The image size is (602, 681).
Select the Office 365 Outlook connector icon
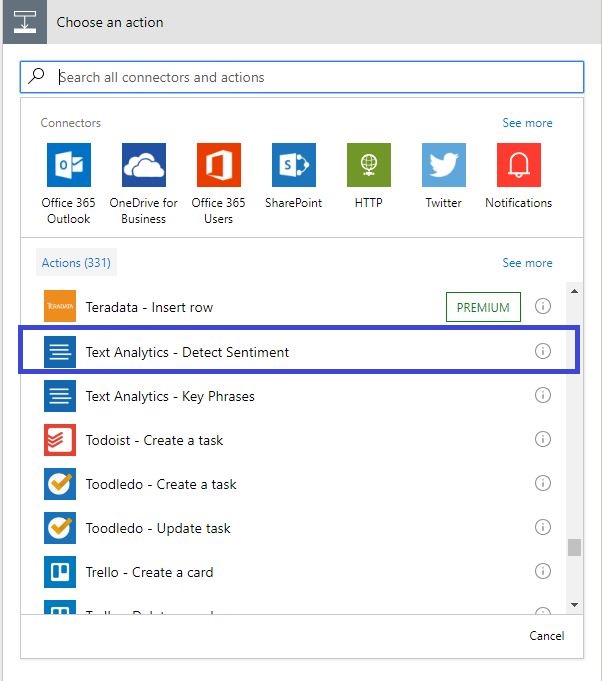[69, 165]
